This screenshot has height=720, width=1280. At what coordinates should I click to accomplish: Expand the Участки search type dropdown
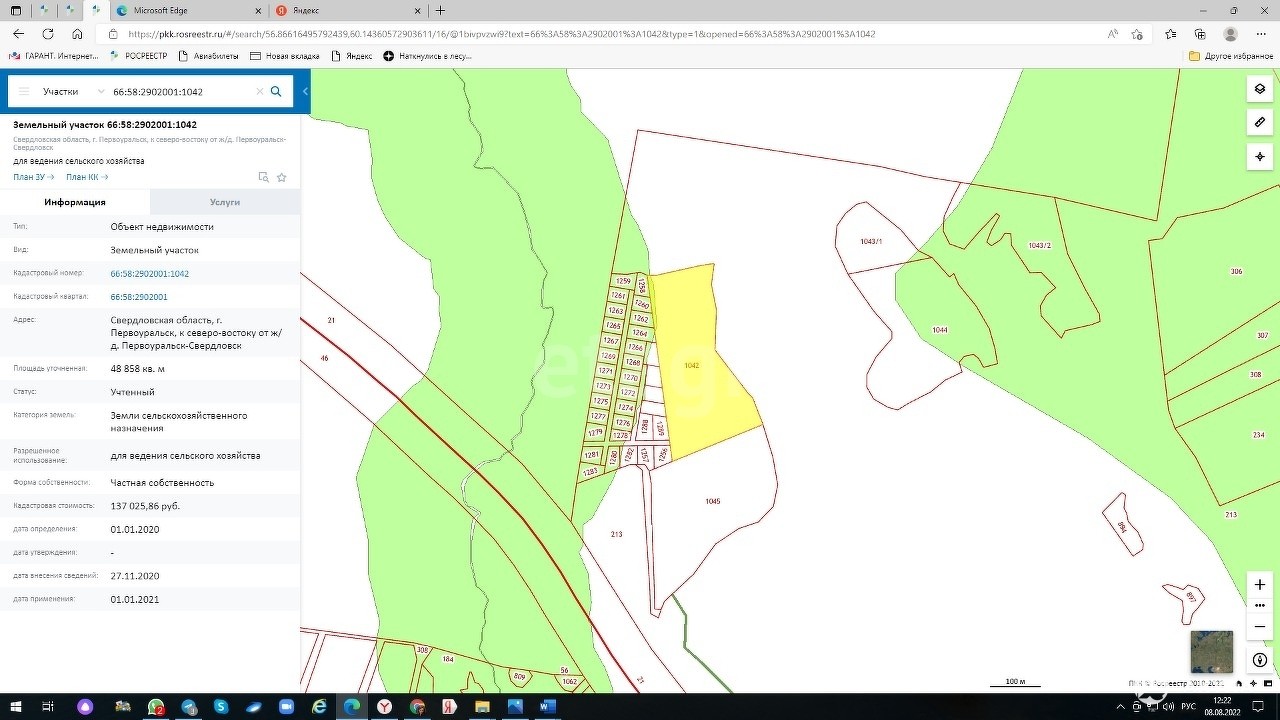tap(72, 91)
